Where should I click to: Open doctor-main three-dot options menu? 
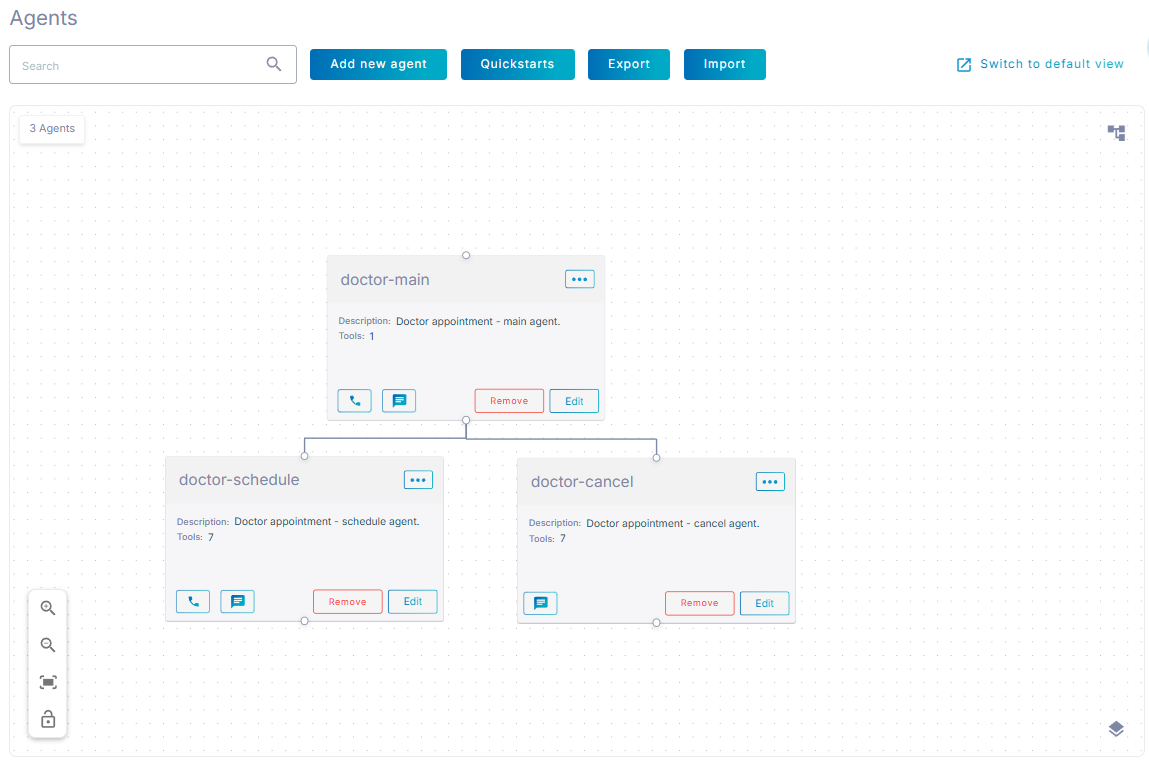coord(579,279)
